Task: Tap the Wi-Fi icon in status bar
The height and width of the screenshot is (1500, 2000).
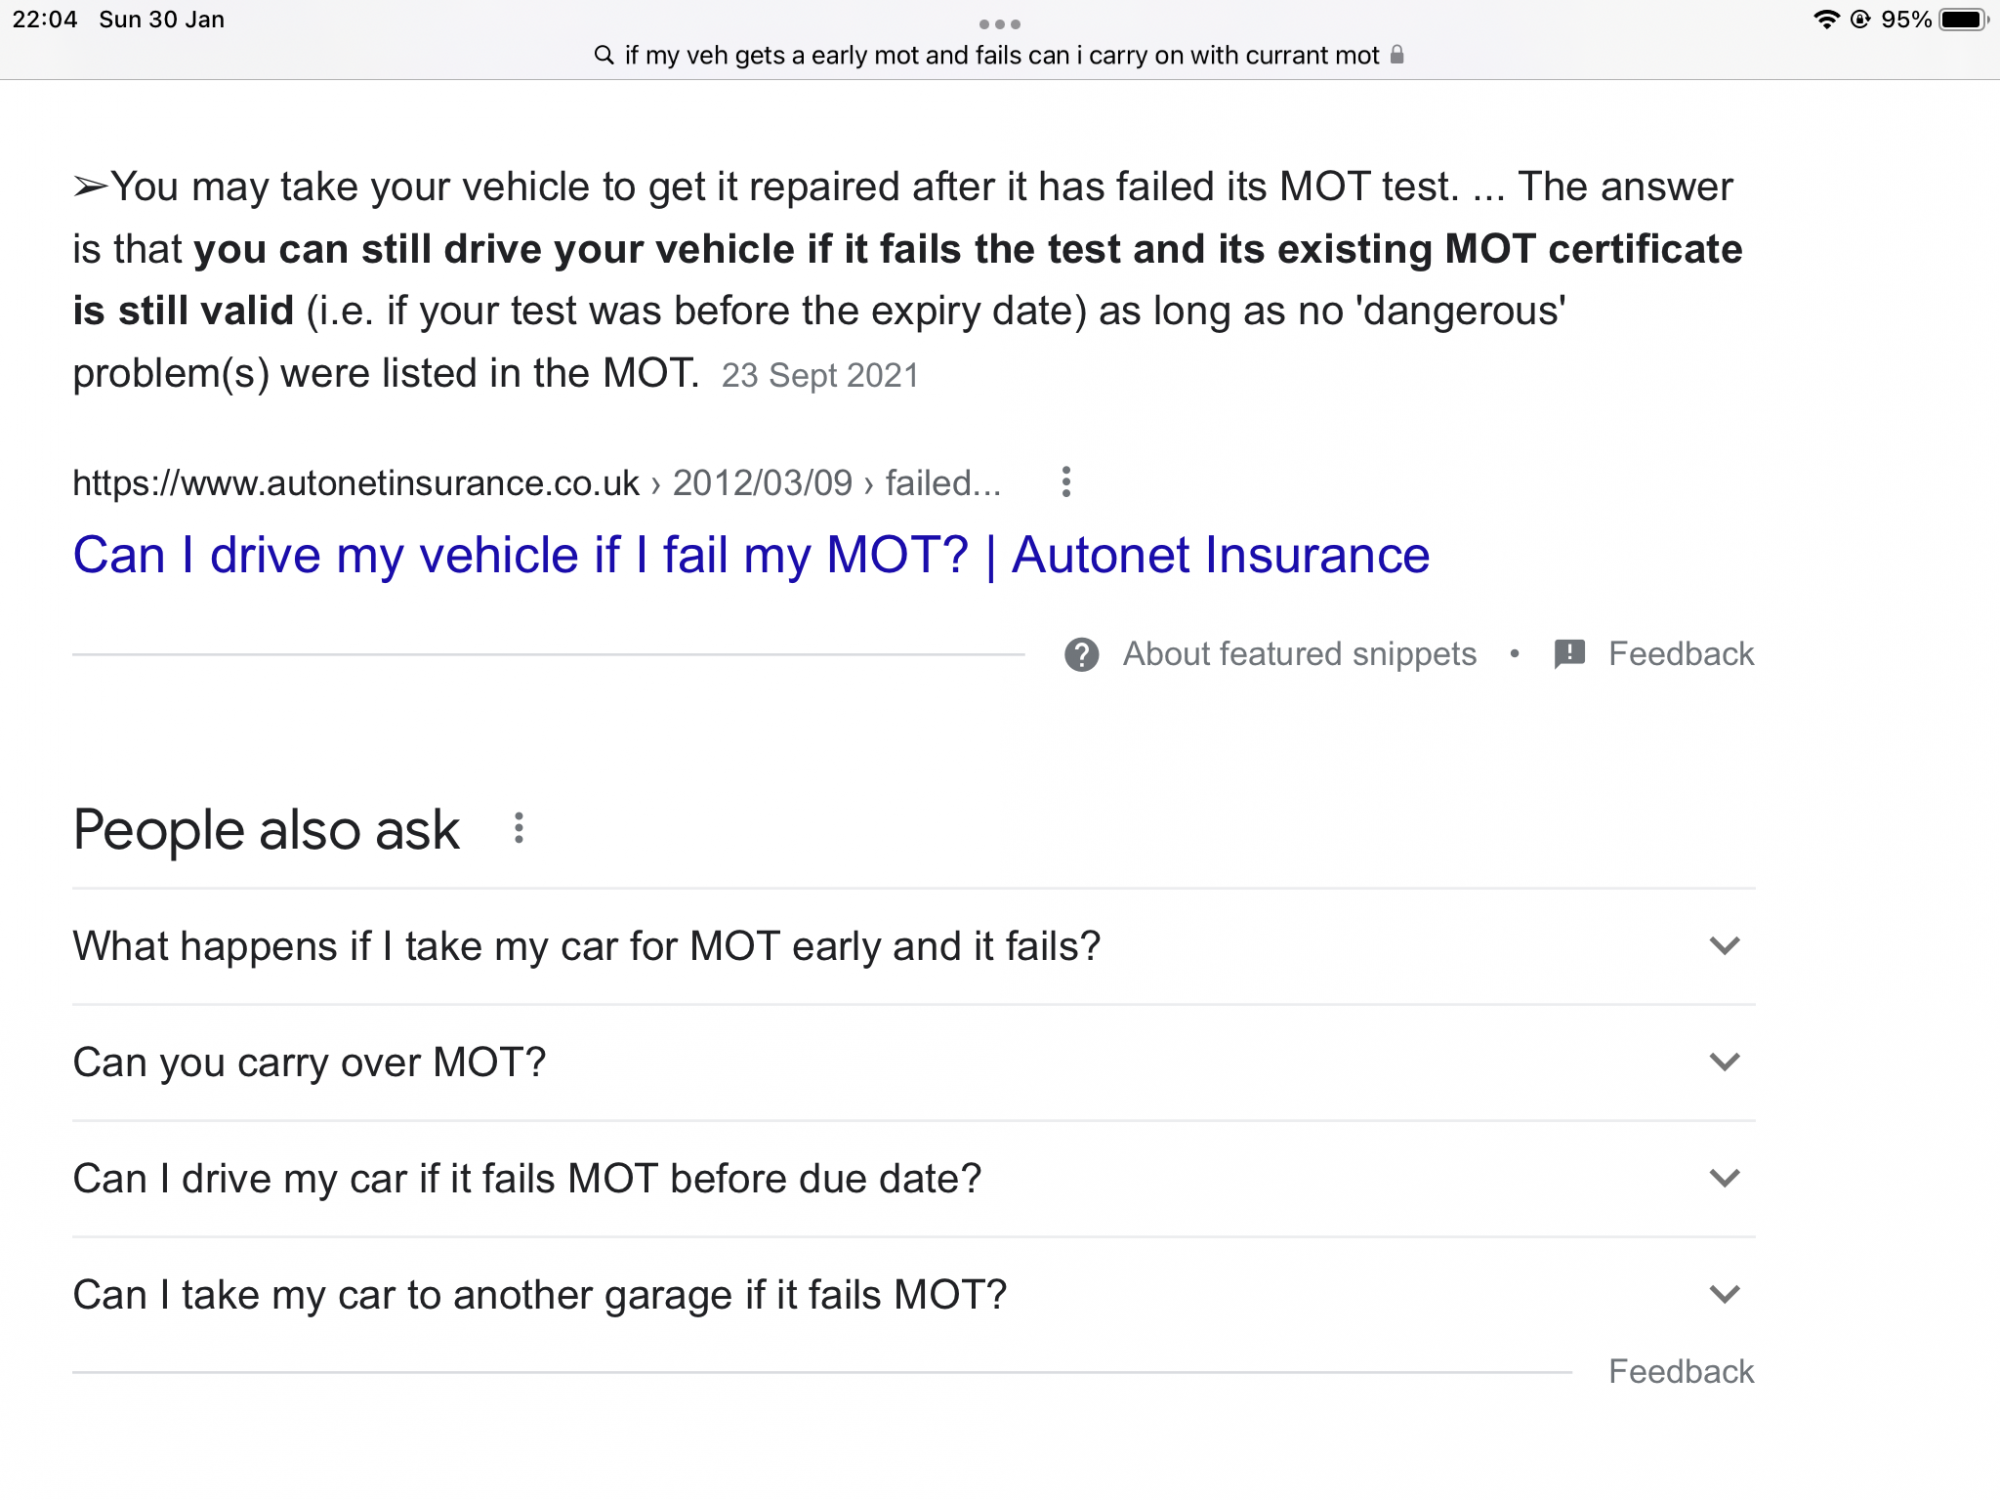Action: (x=1825, y=20)
